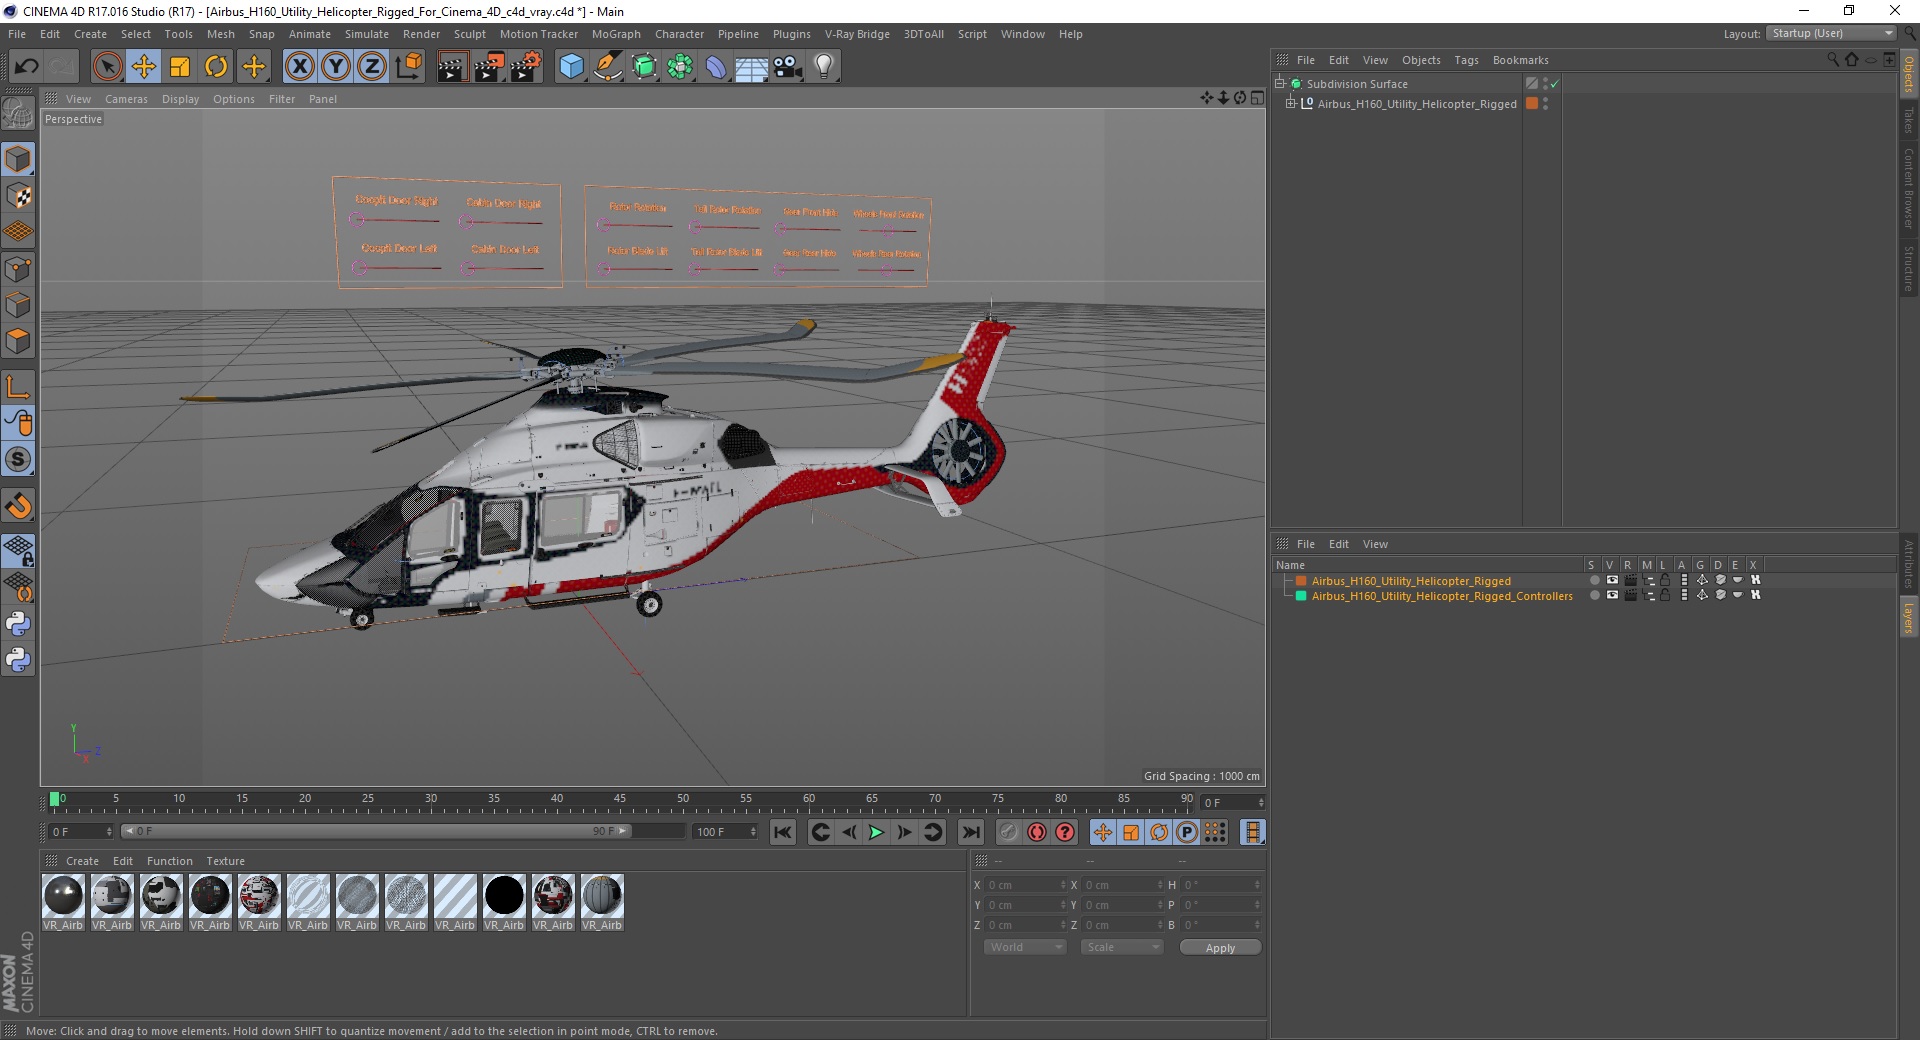
Task: Collapse the Subdivision Surface tree item
Action: pyautogui.click(x=1280, y=84)
